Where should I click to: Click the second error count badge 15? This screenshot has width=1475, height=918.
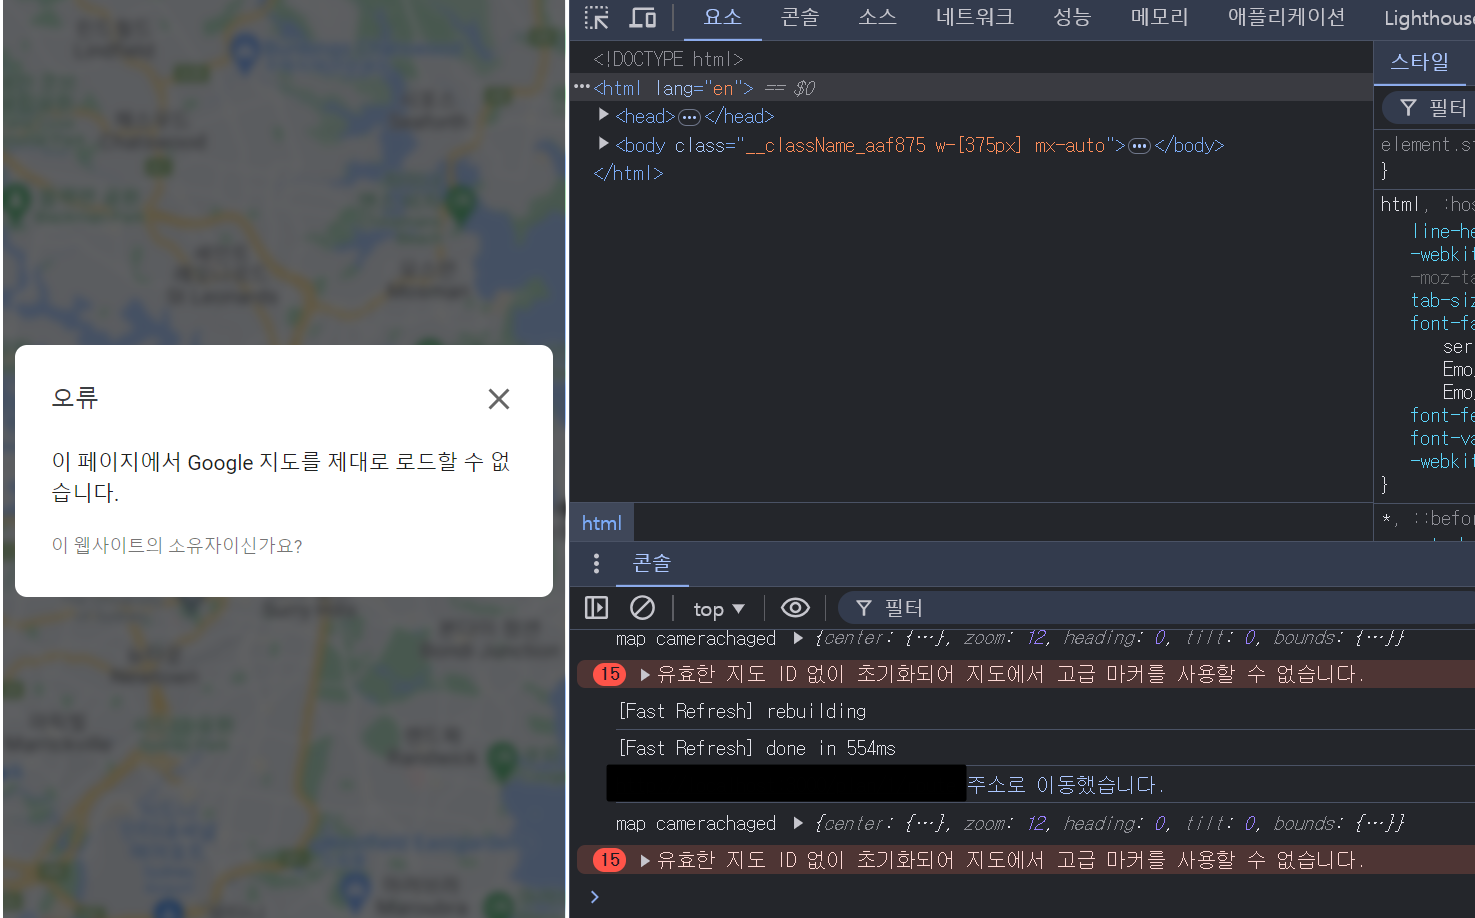point(609,860)
